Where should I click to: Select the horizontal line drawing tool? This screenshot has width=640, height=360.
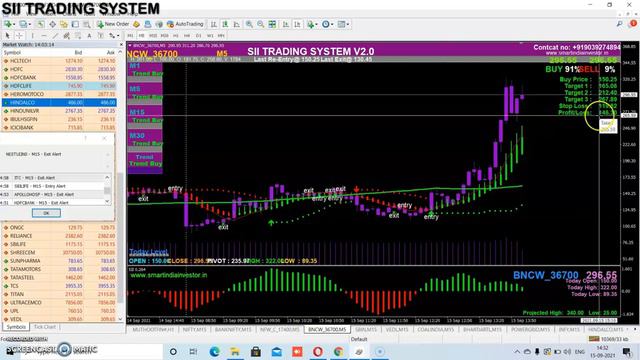44,36
